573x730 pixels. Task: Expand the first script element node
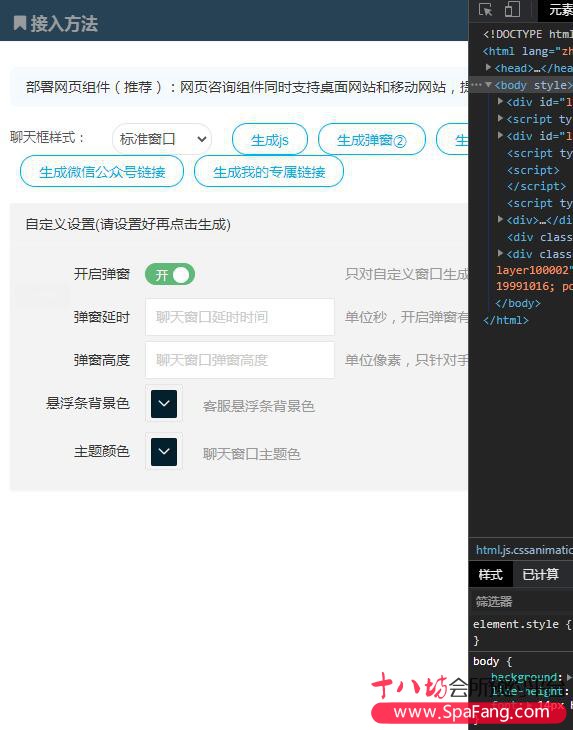500,119
